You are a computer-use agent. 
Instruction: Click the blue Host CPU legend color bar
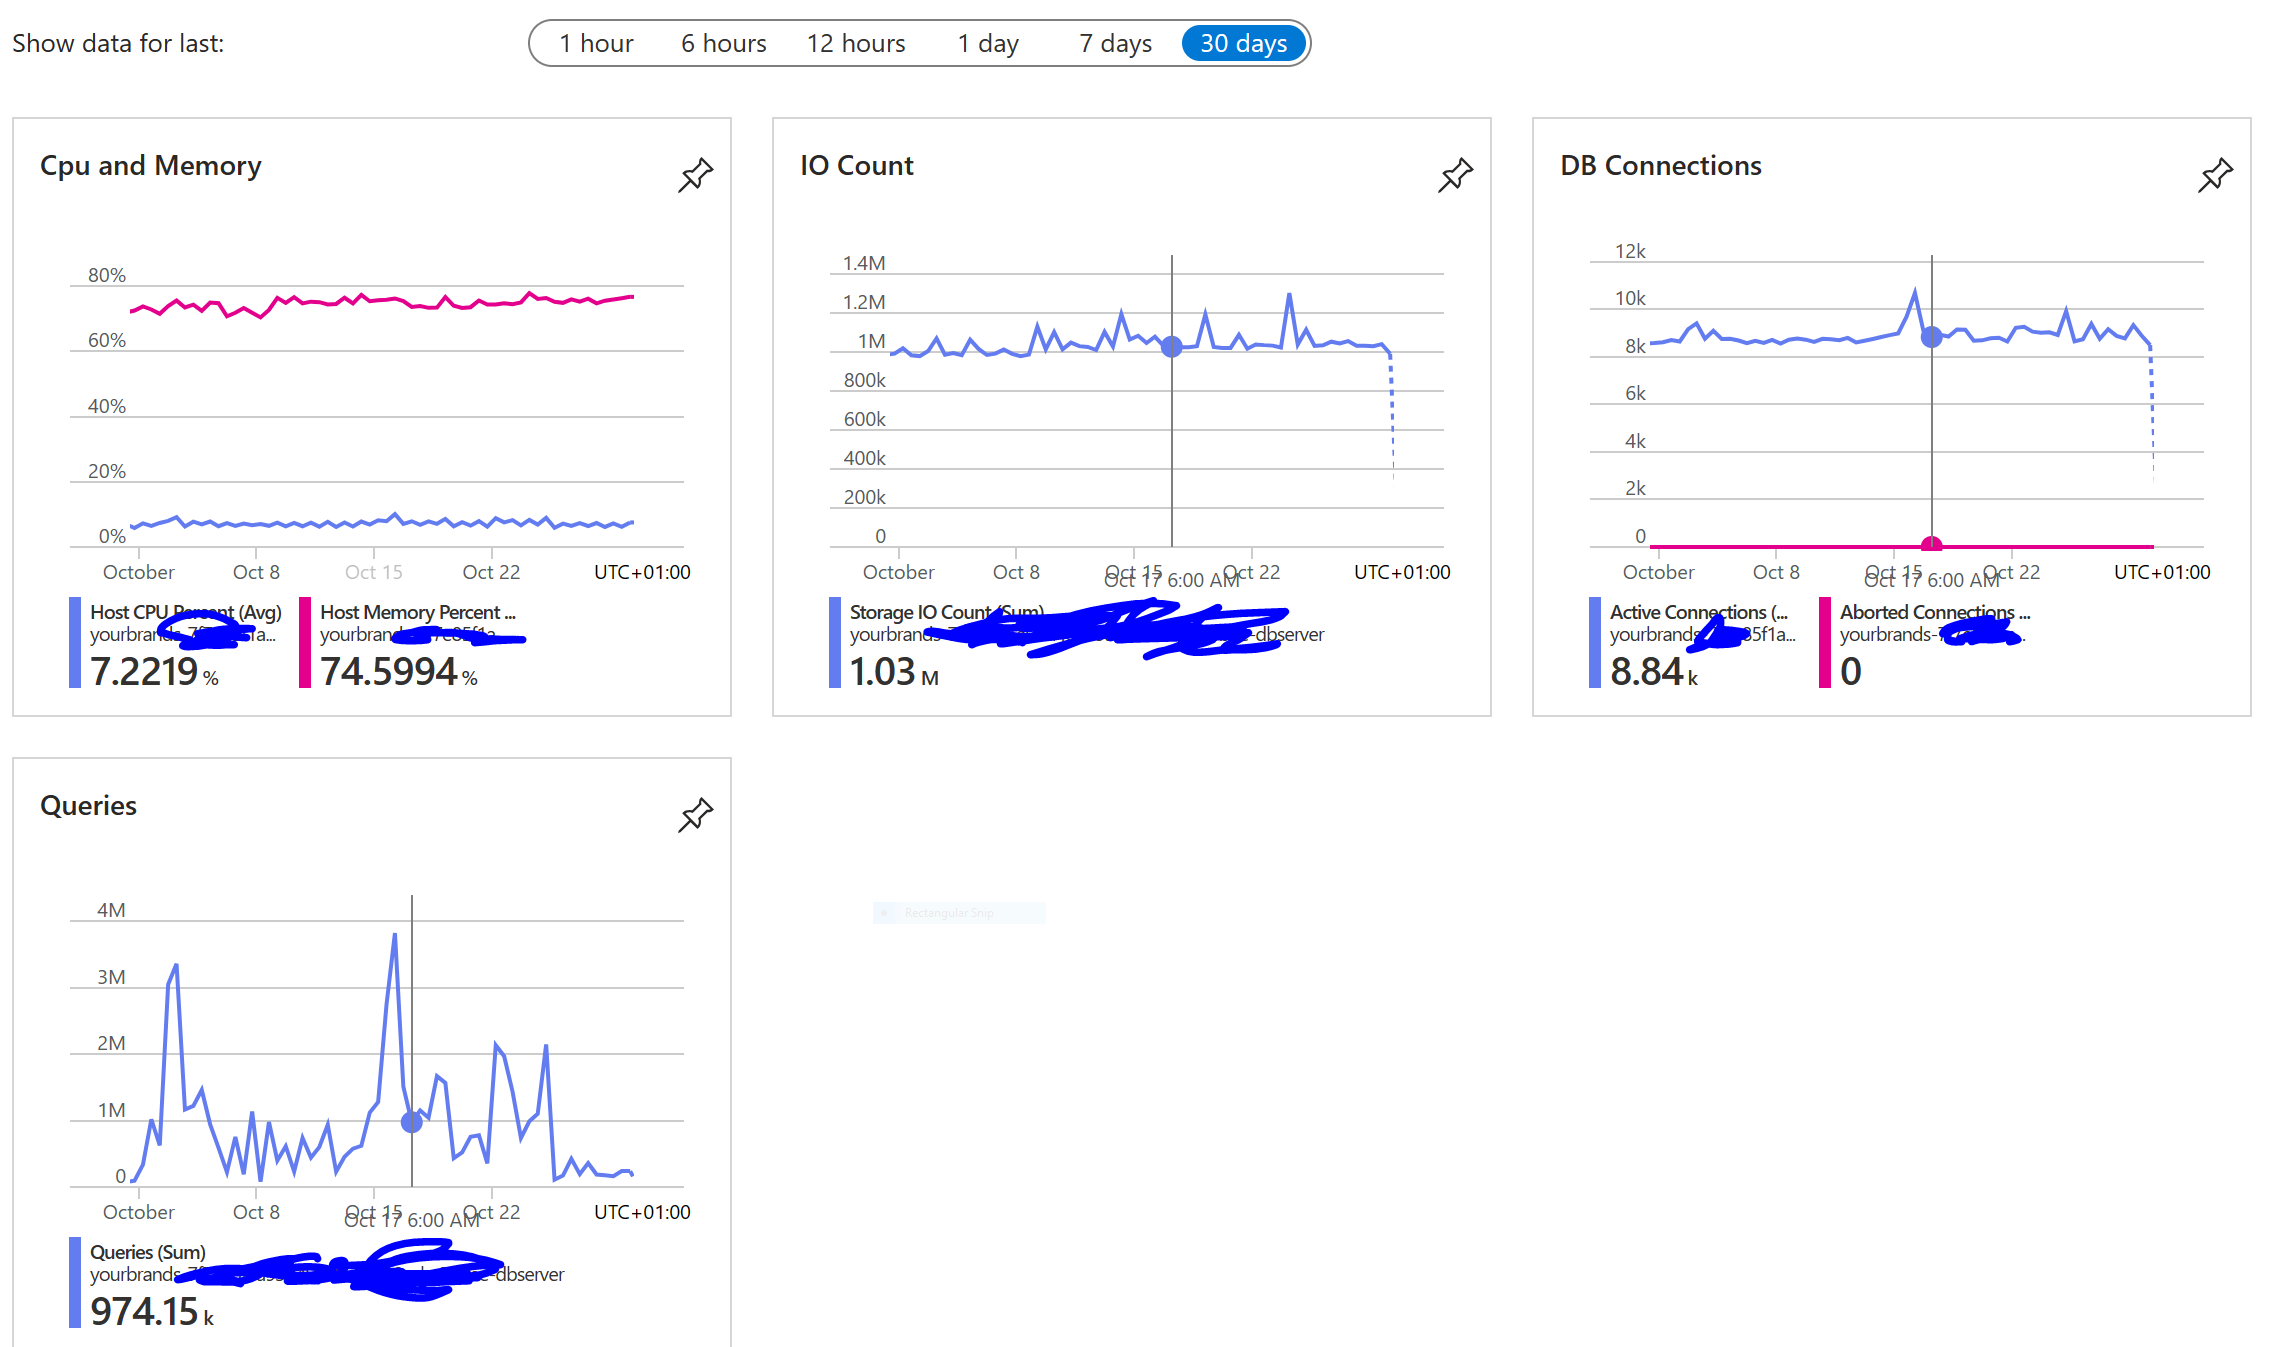pos(75,643)
